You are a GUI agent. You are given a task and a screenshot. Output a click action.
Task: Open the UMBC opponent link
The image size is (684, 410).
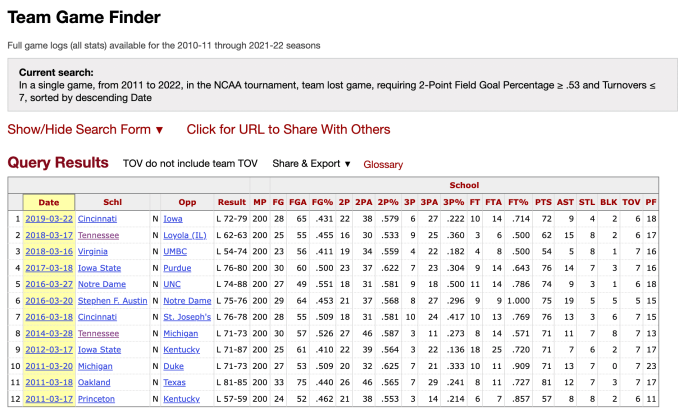[x=175, y=251]
